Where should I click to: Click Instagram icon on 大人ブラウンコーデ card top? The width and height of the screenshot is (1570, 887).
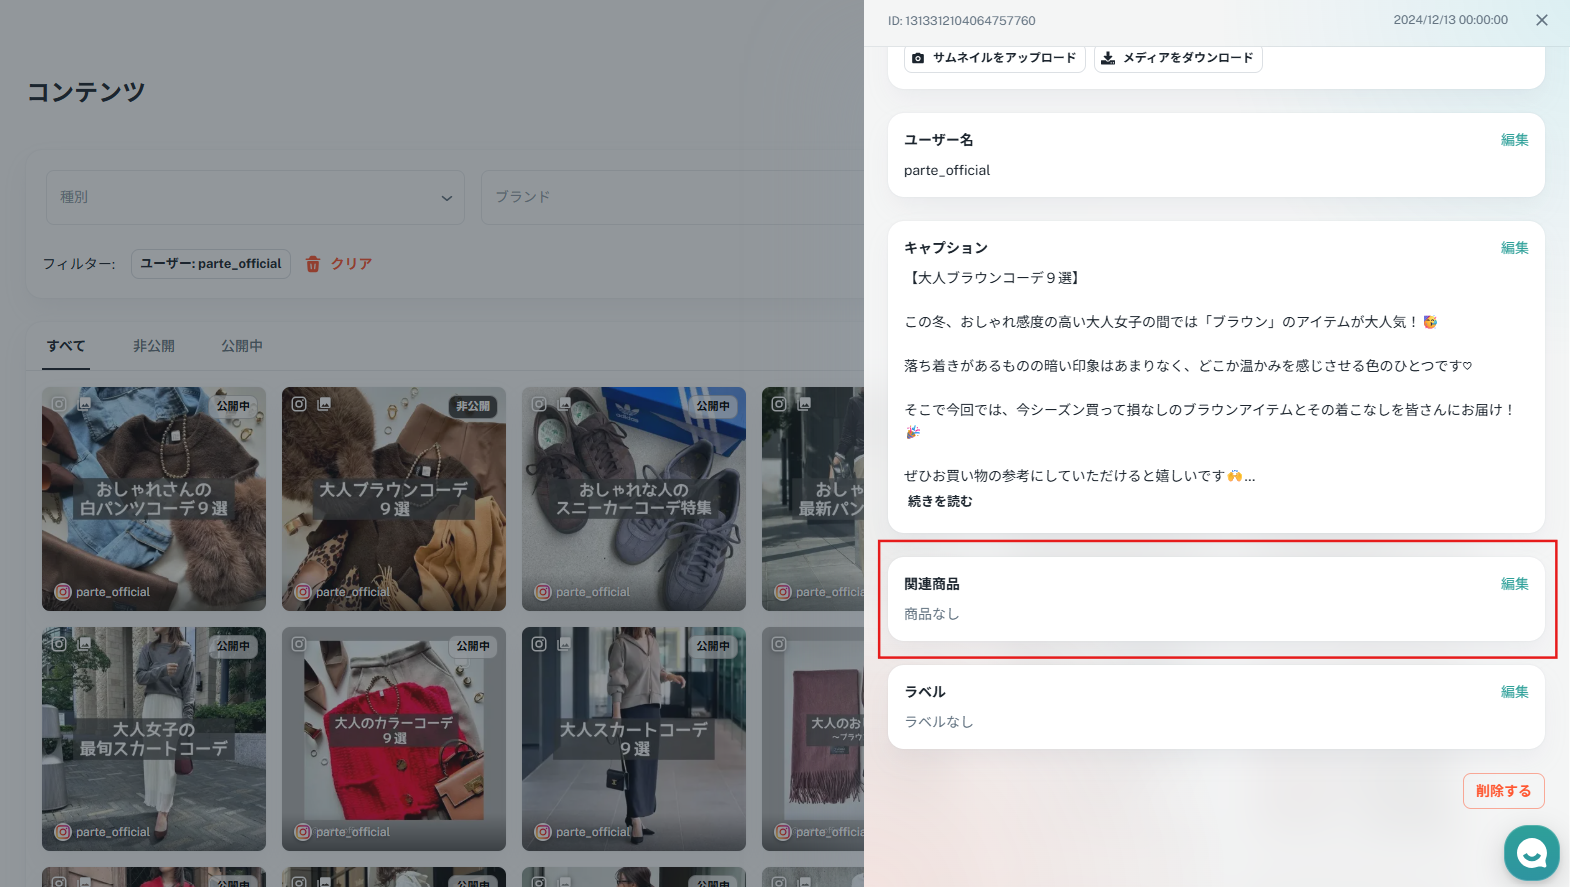pos(299,404)
